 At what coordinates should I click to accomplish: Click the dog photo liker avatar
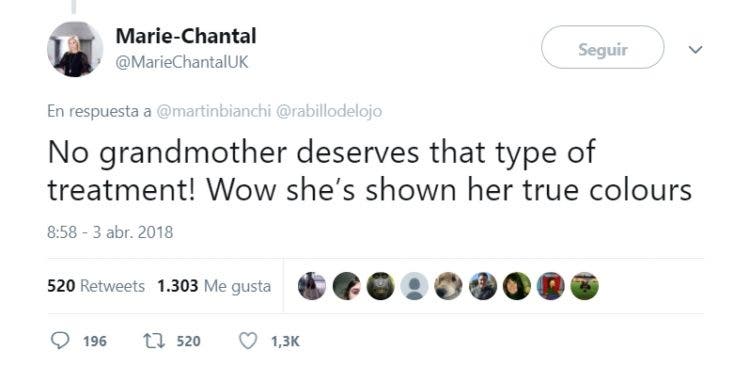coord(449,286)
